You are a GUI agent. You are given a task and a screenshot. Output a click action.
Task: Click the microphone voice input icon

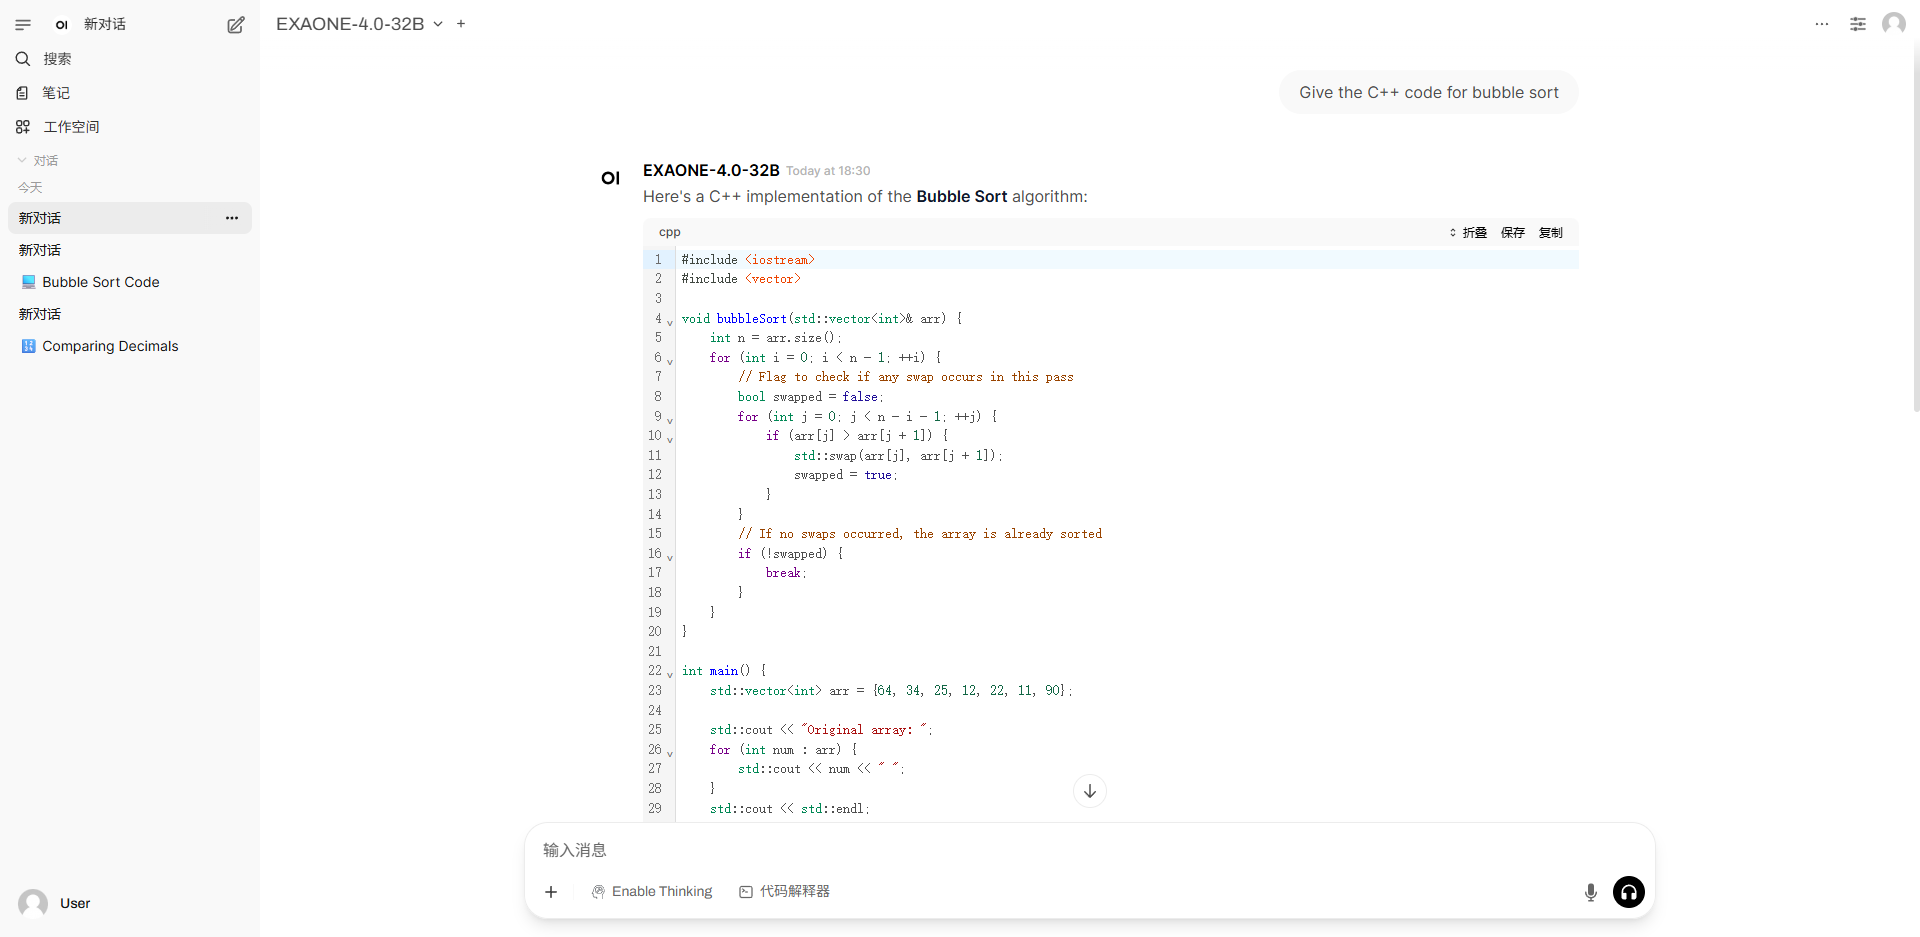click(1590, 892)
